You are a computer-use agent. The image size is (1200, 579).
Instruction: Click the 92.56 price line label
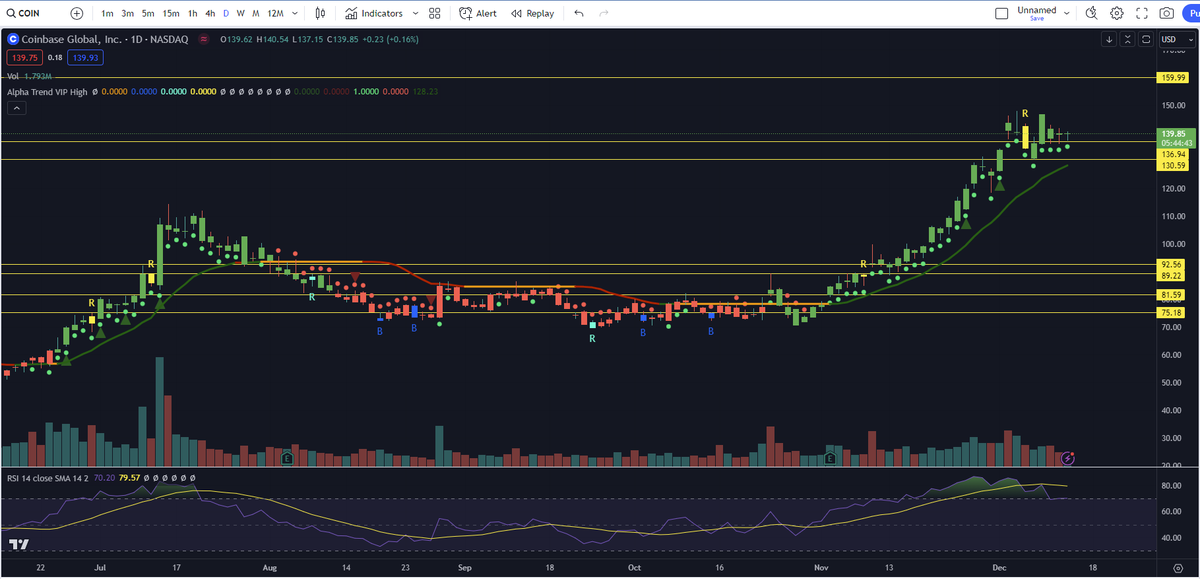pos(1172,265)
